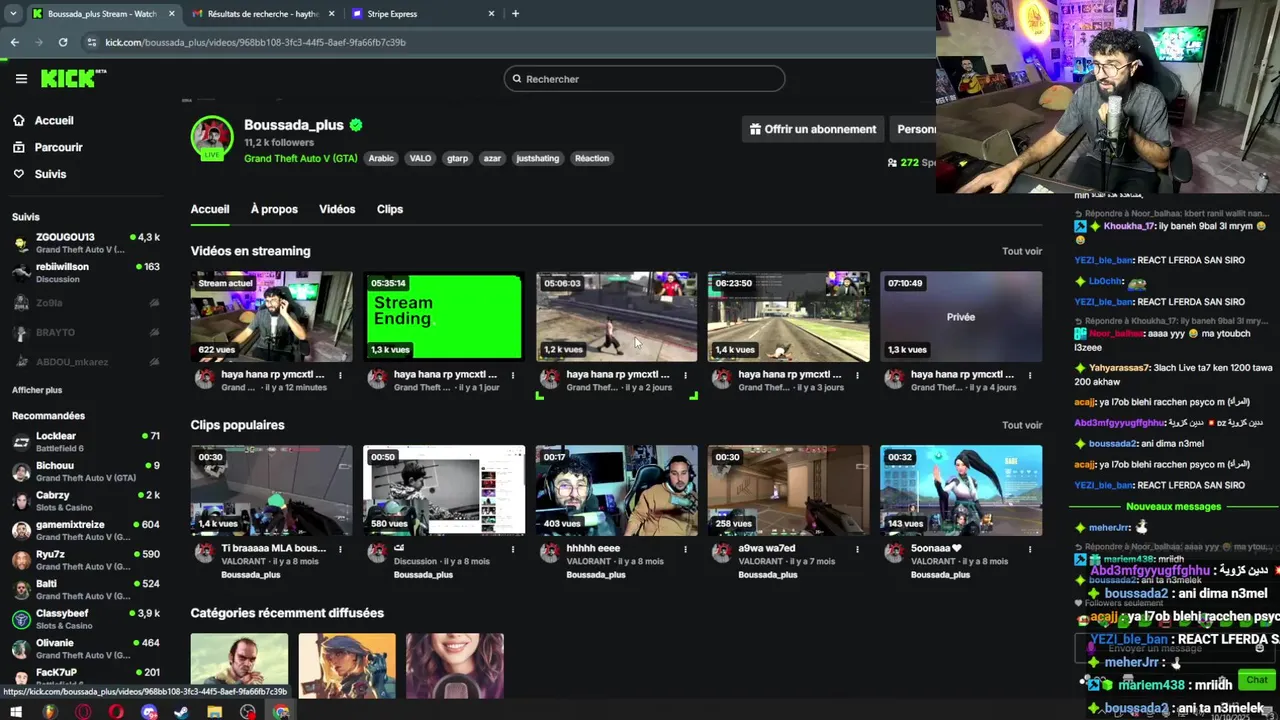The image size is (1280, 720).
Task: Open the 5oonaaa clip thumbnail
Action: click(x=961, y=490)
